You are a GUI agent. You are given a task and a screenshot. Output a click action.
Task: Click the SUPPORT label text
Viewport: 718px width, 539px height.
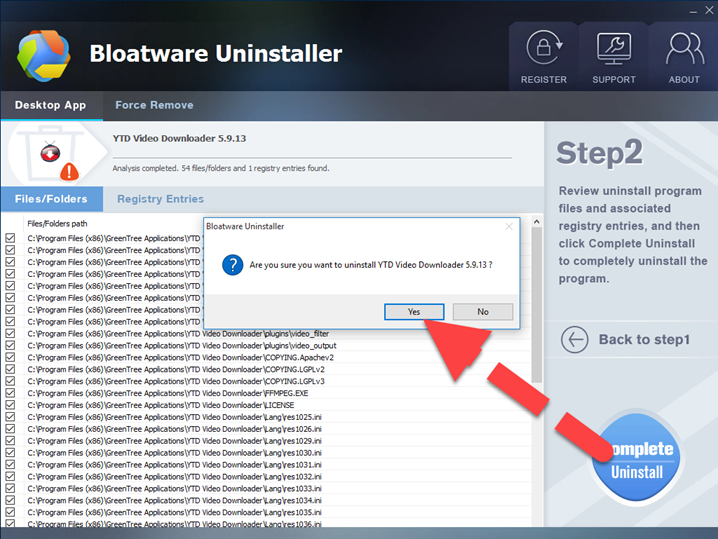614,80
